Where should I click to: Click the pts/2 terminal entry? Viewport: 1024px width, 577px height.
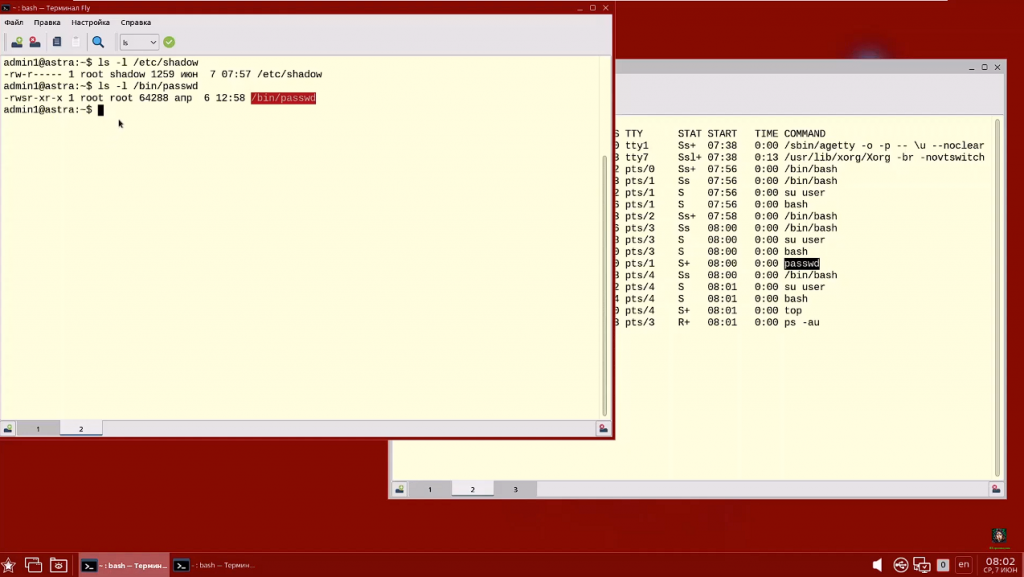click(639, 216)
